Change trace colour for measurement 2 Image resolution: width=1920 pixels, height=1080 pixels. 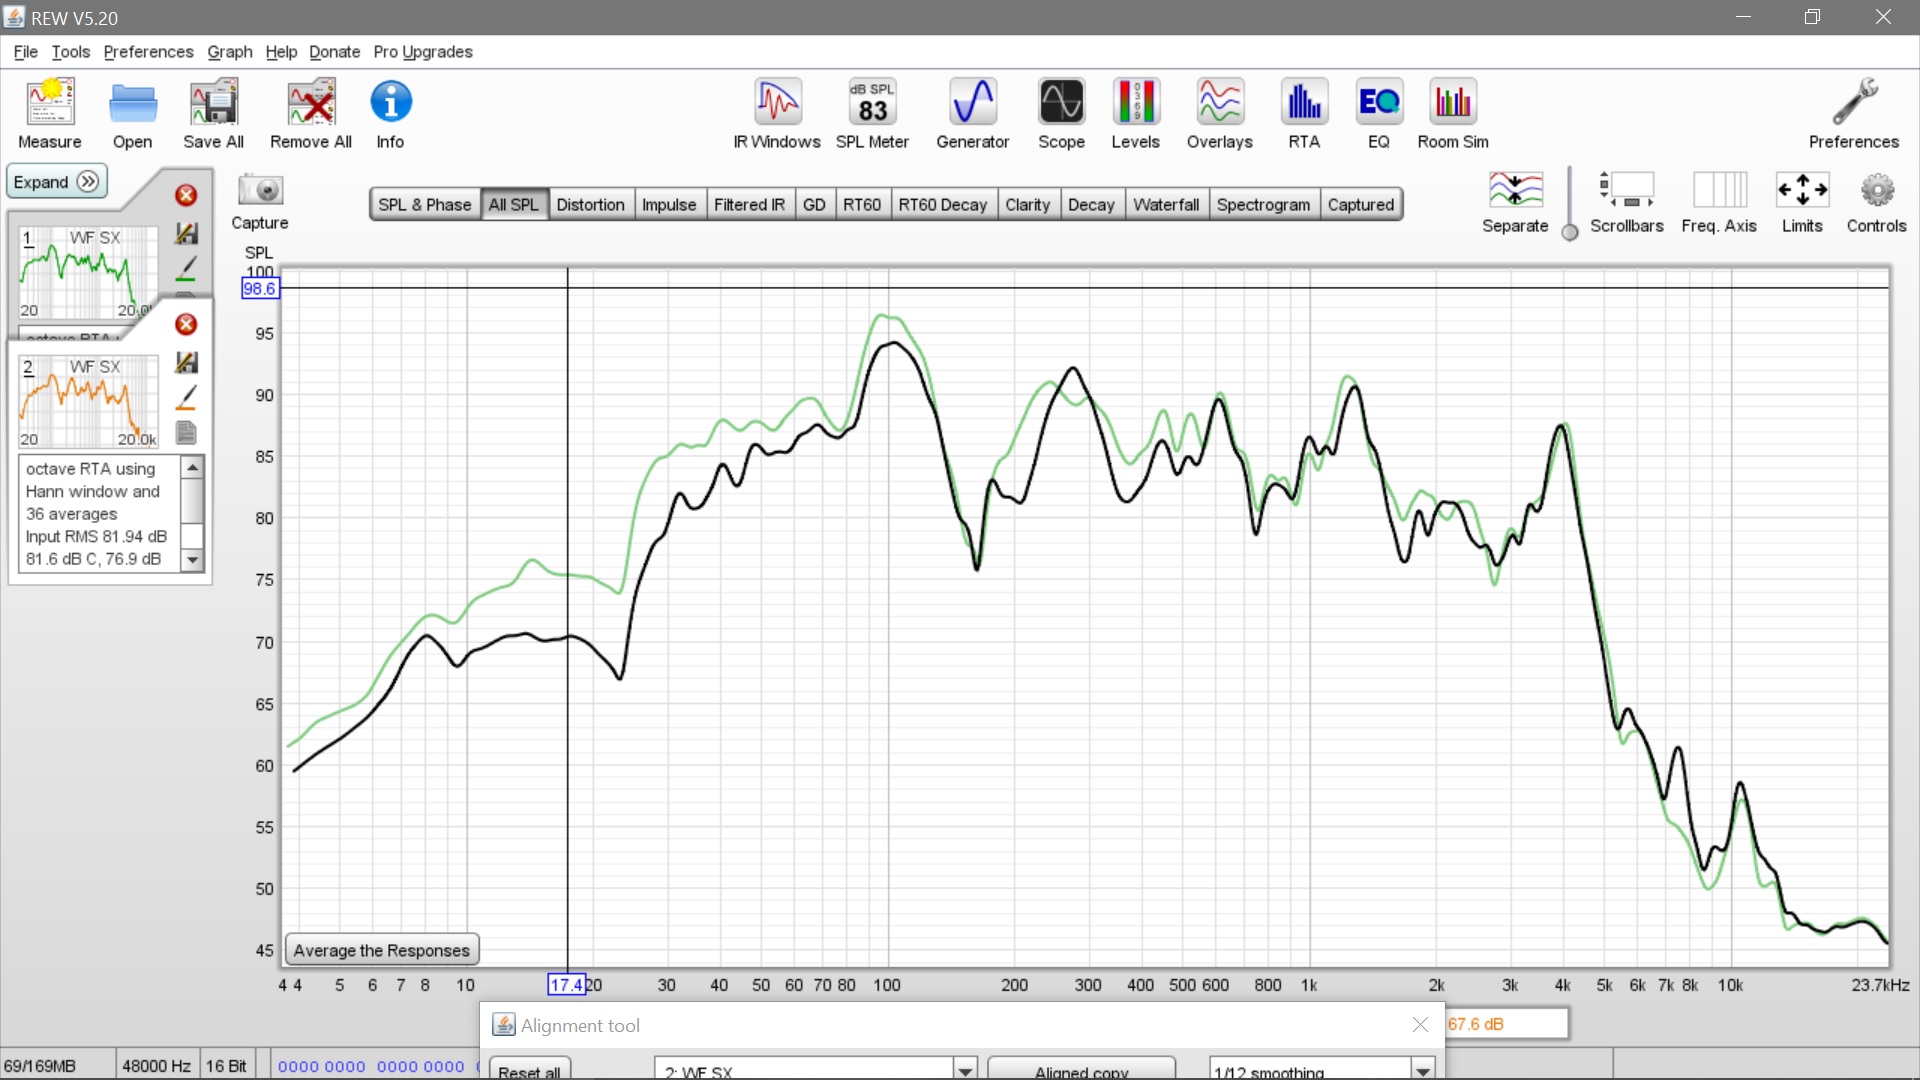click(x=186, y=397)
